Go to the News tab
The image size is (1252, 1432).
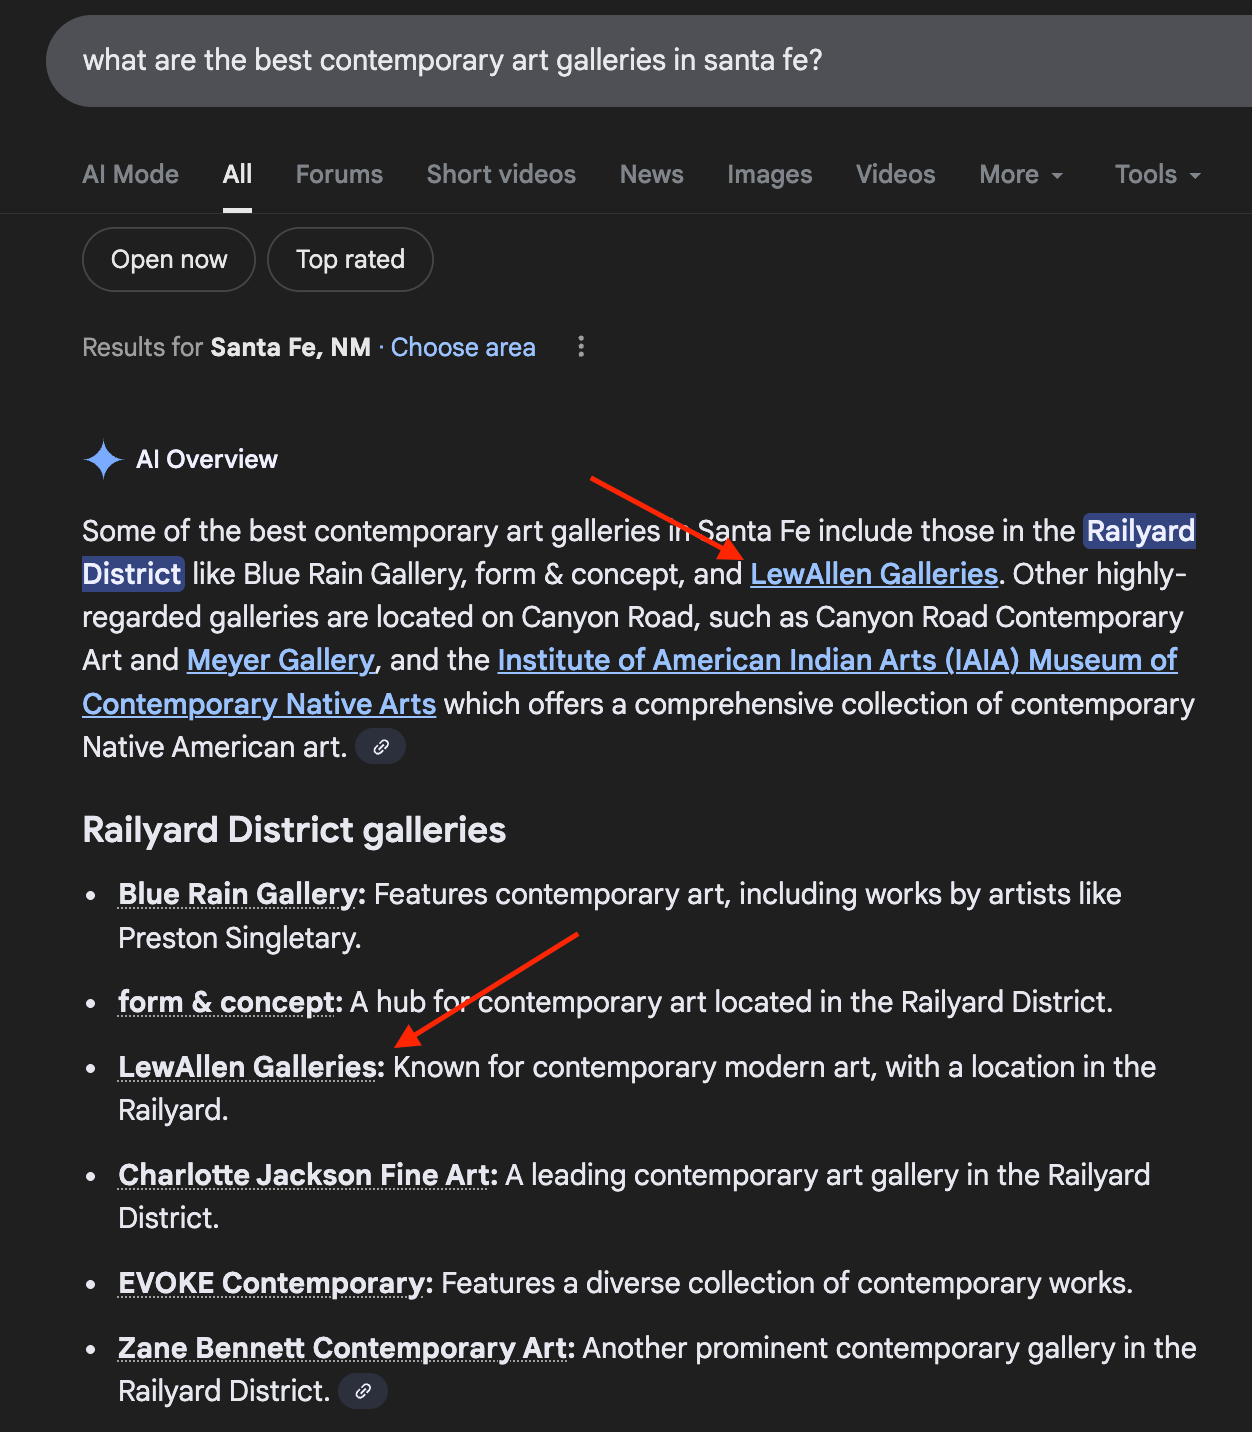click(651, 175)
